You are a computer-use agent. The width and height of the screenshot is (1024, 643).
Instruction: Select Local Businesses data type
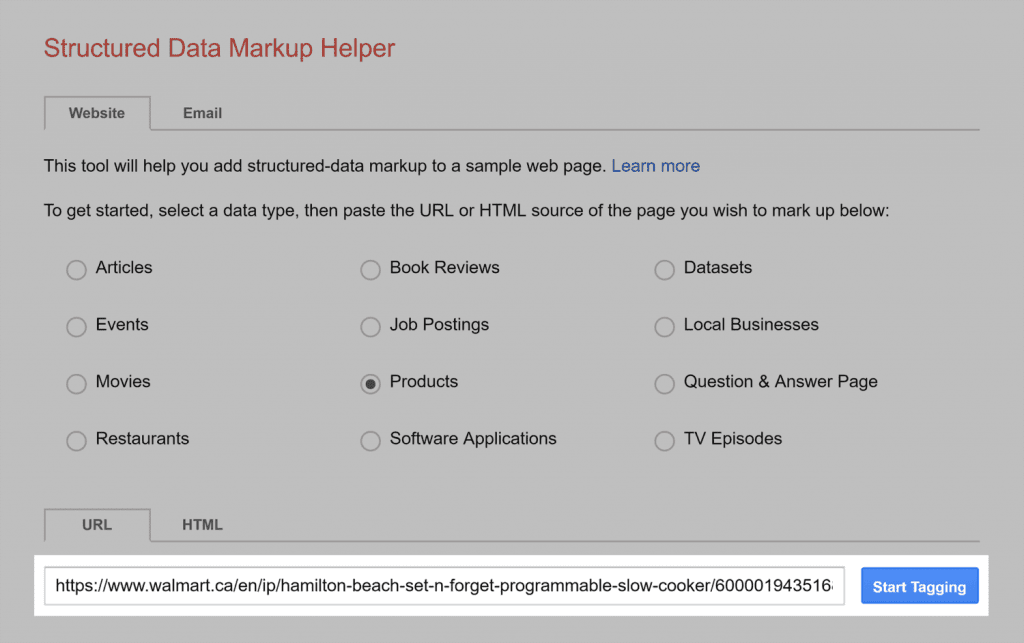(x=664, y=327)
